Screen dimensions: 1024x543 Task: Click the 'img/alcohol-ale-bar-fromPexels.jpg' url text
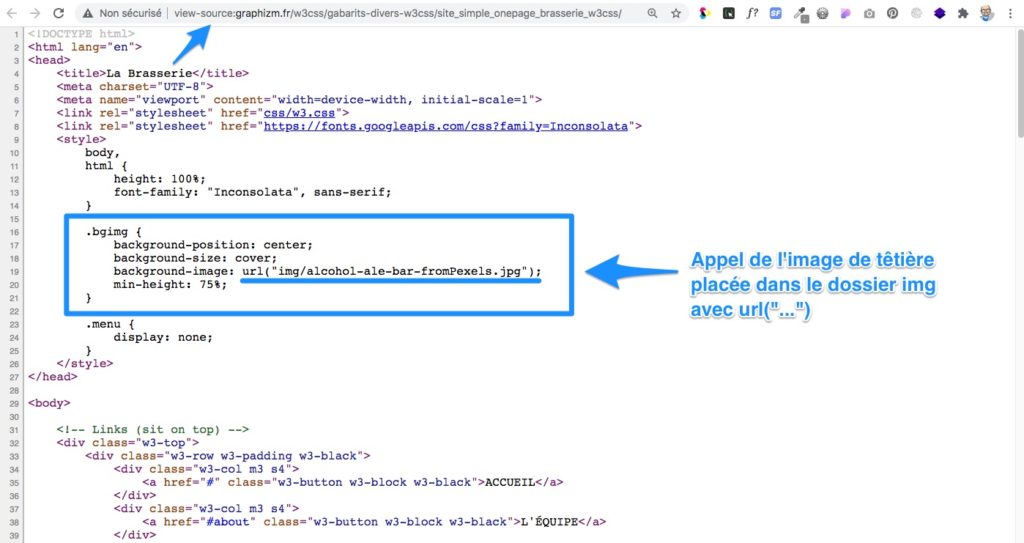(400, 271)
